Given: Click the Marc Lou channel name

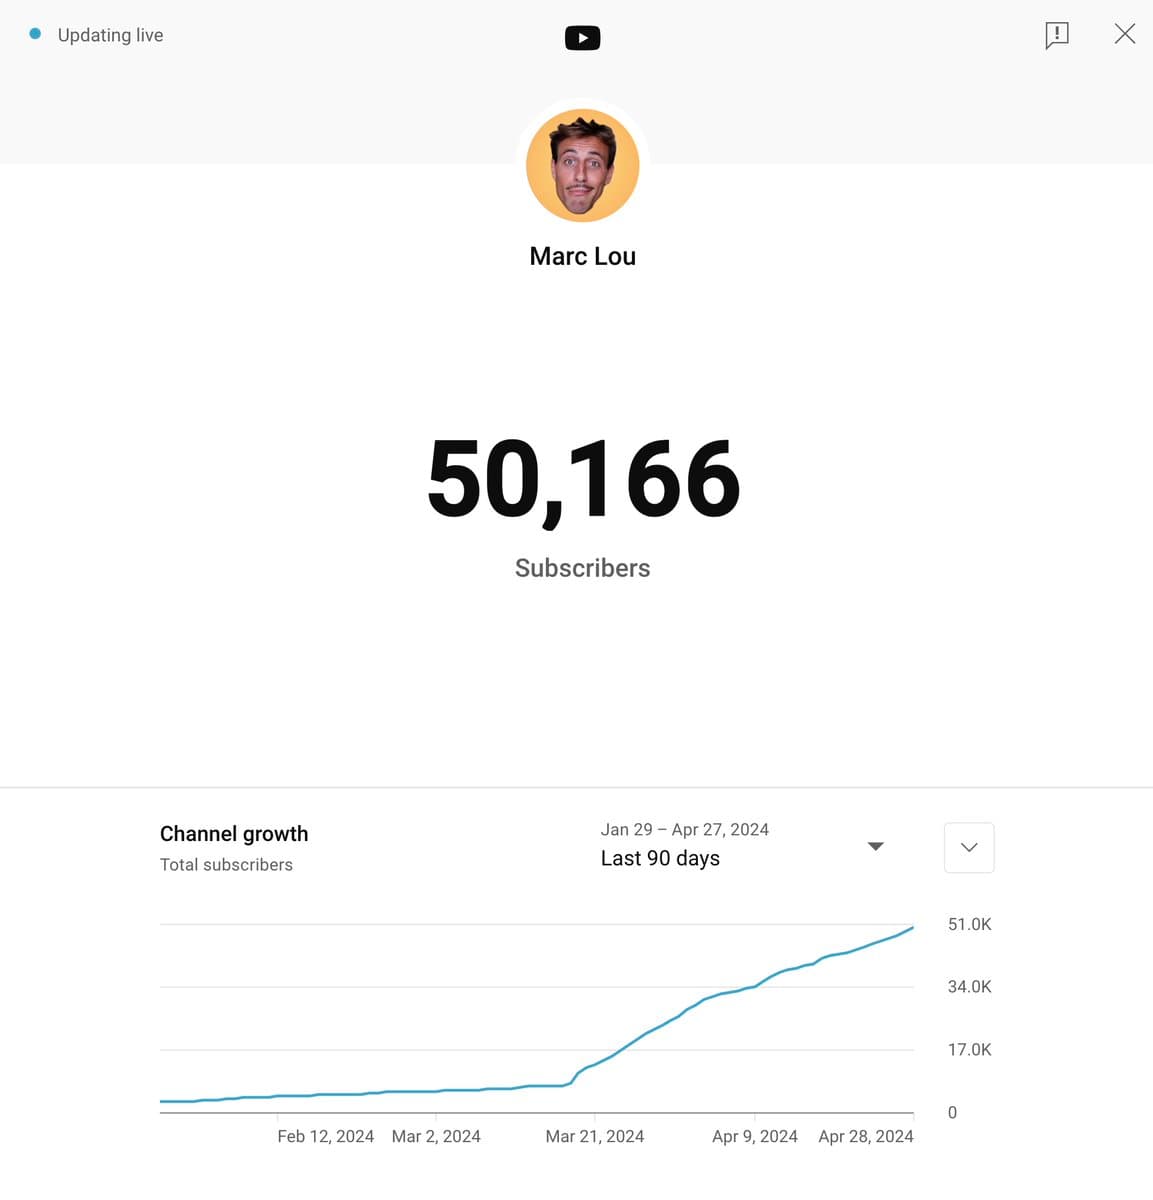Looking at the screenshot, I should point(583,256).
